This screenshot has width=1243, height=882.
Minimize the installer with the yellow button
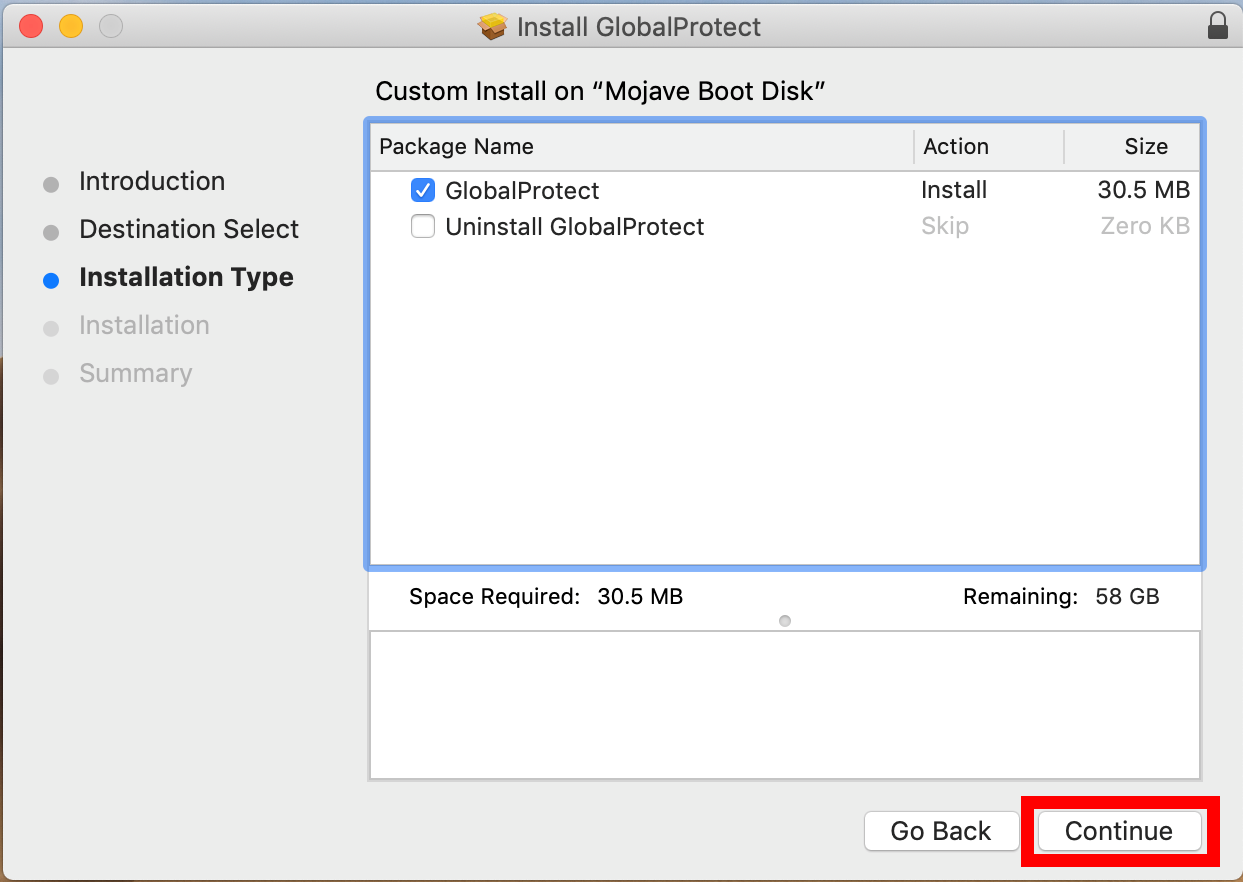pyautogui.click(x=71, y=26)
